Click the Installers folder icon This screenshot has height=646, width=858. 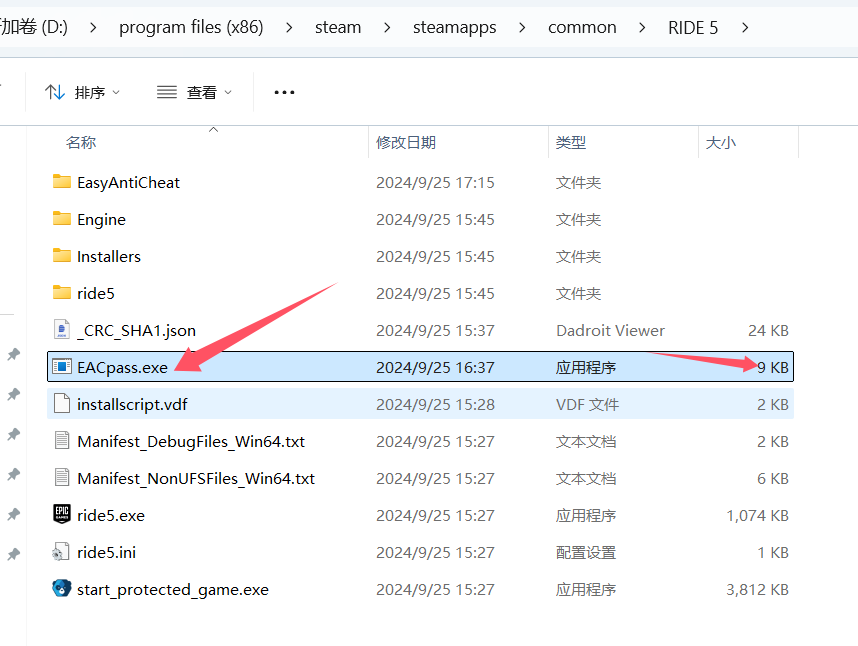click(x=62, y=255)
